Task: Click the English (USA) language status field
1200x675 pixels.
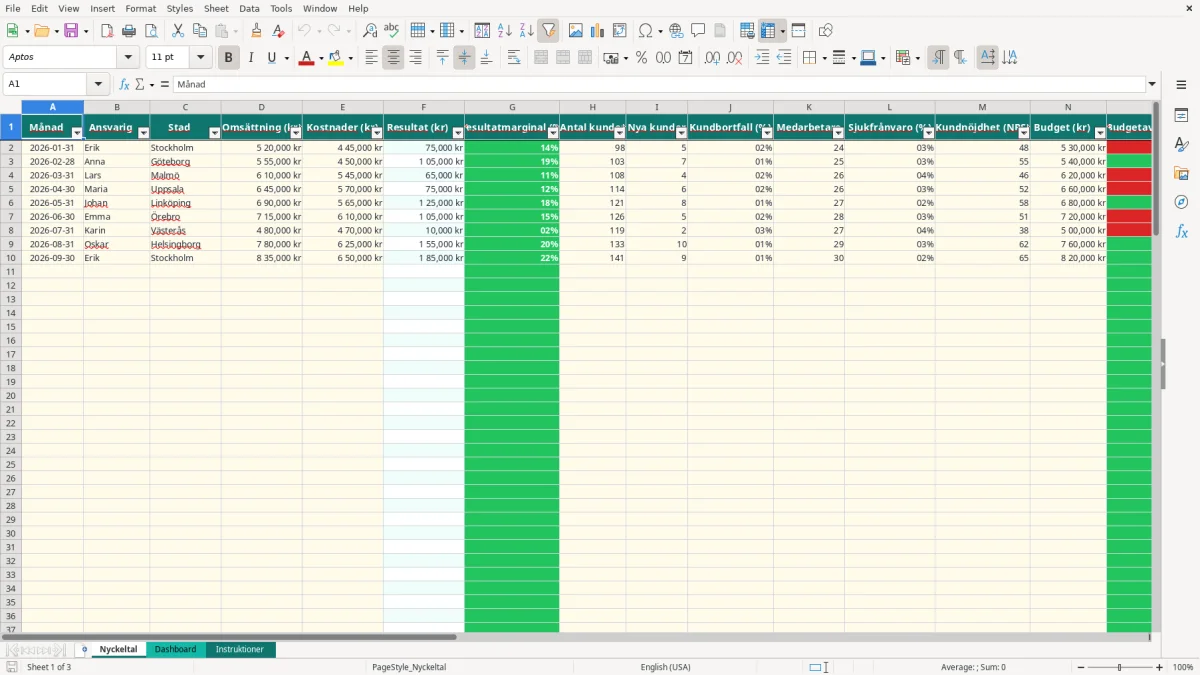Action: pyautogui.click(x=666, y=667)
